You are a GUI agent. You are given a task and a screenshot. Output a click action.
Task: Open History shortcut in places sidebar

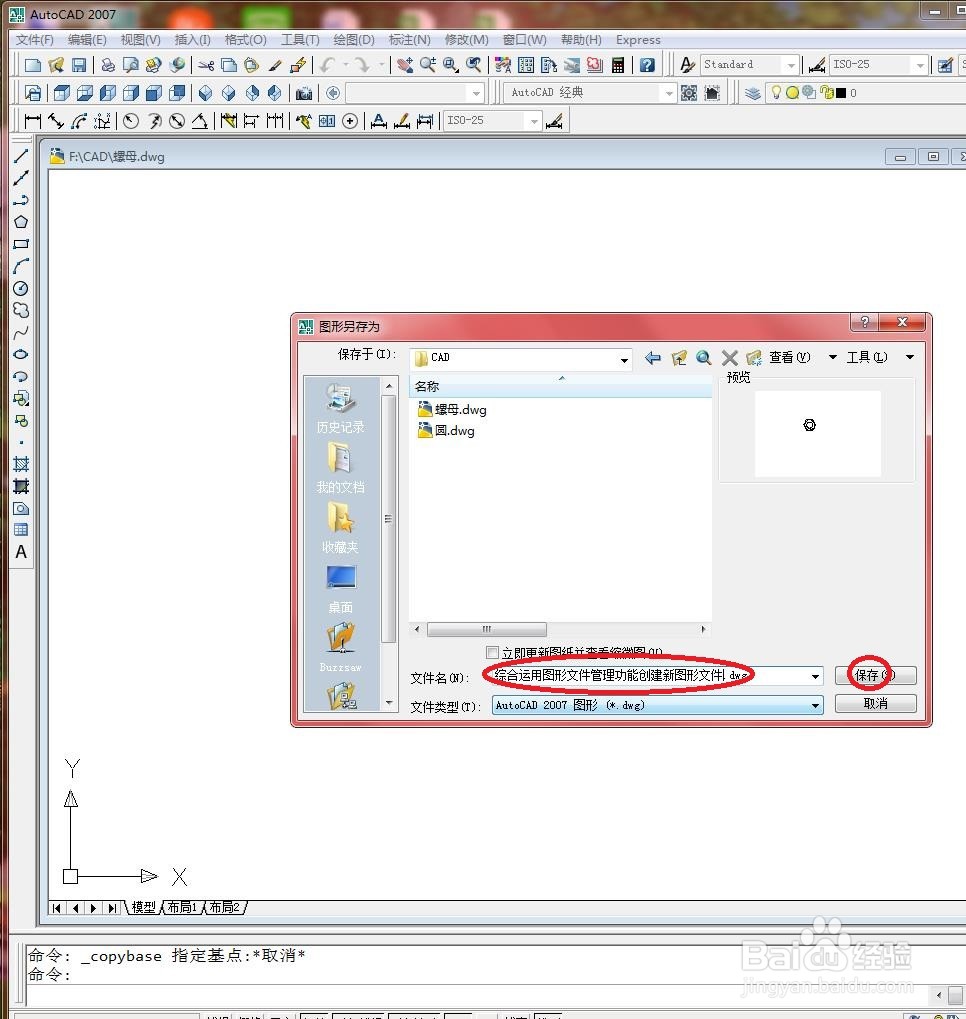pyautogui.click(x=341, y=408)
